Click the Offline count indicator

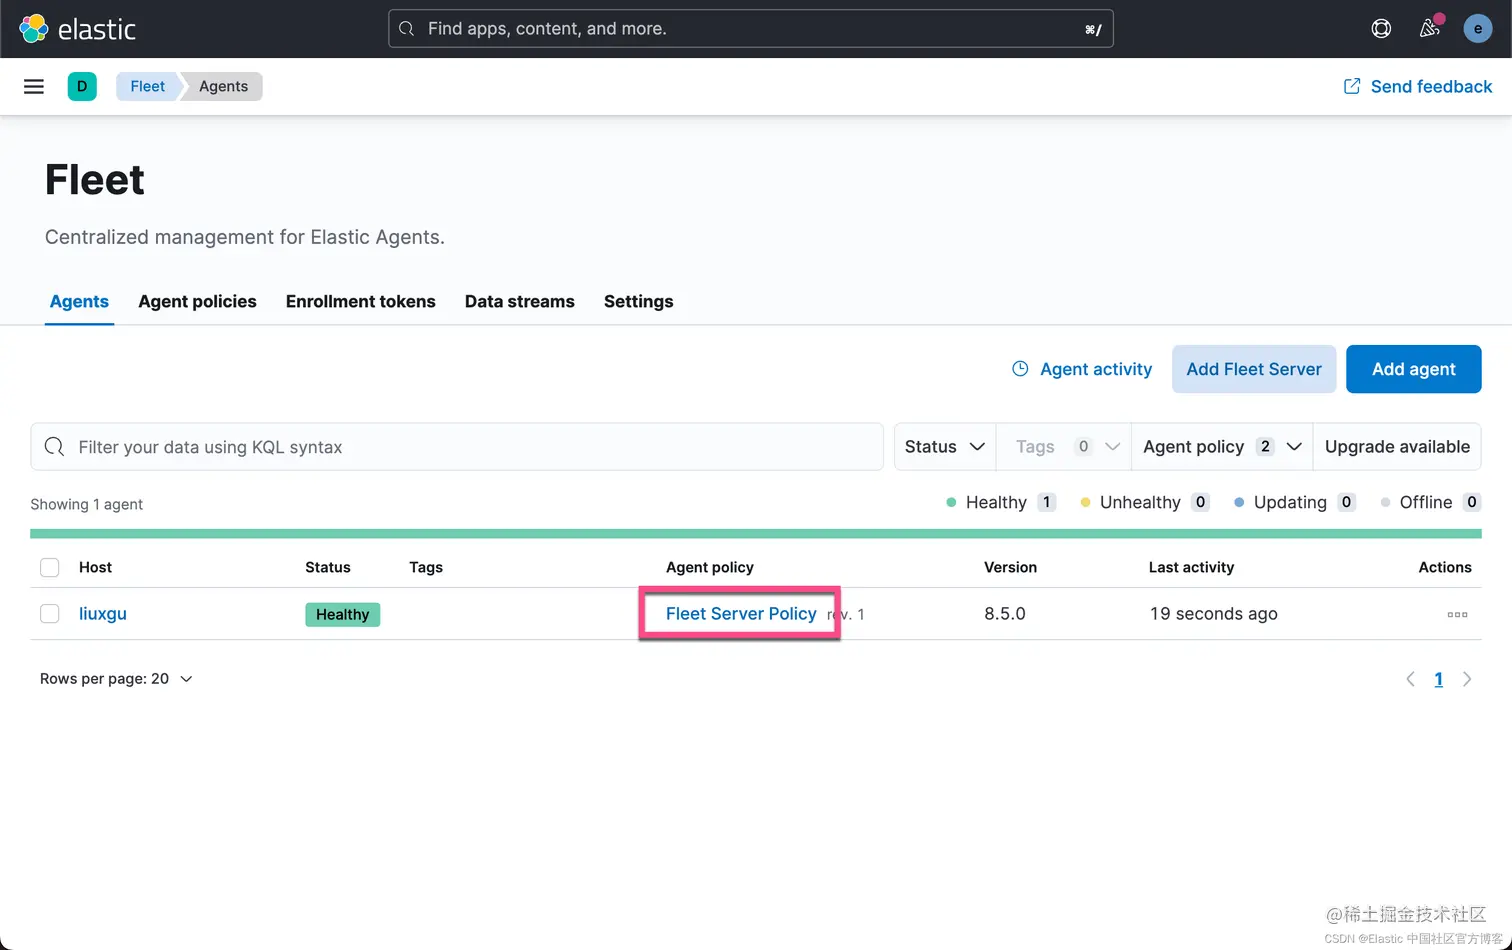[1430, 502]
